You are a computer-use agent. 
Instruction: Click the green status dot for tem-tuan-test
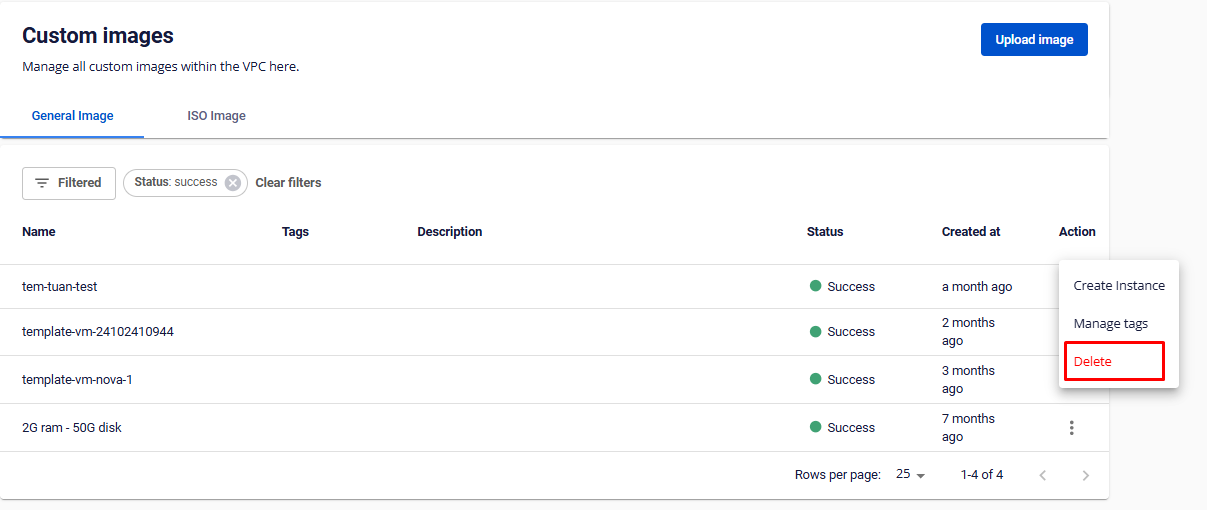click(x=816, y=287)
